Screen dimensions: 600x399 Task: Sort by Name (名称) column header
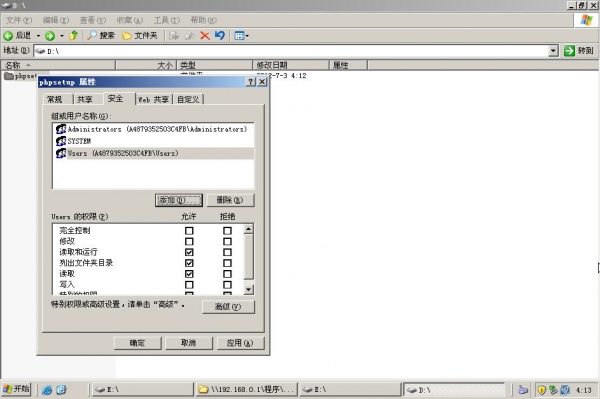(58, 65)
